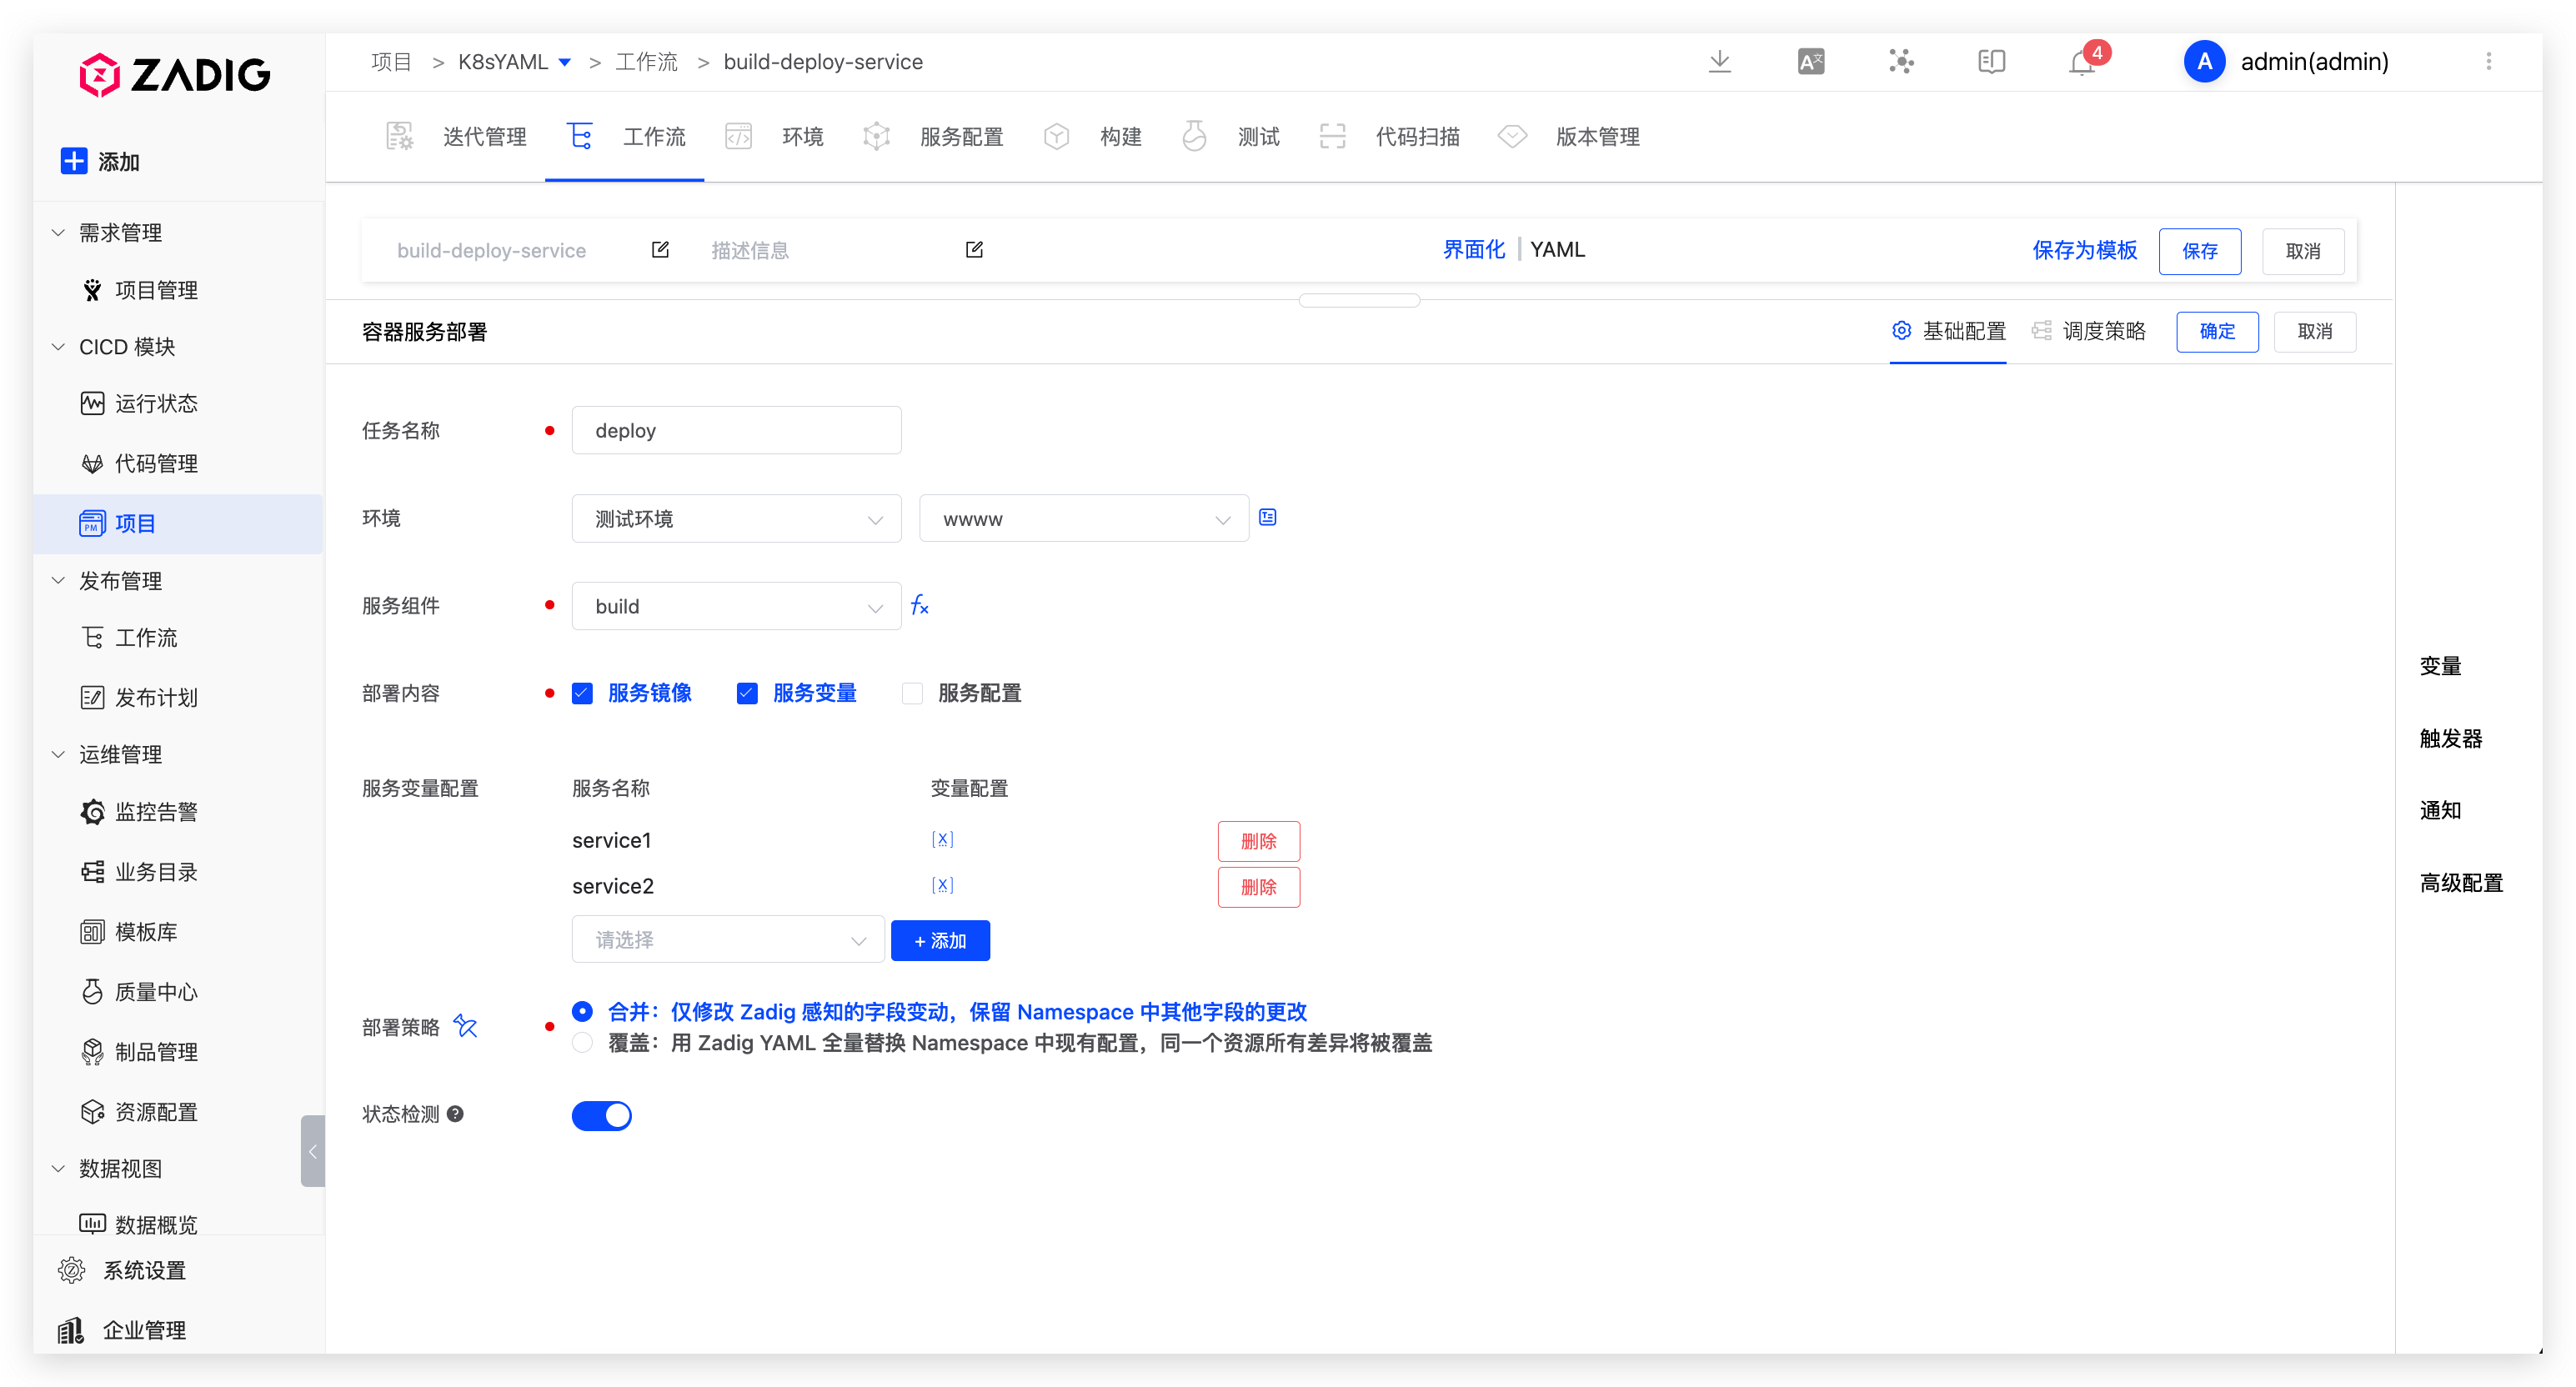Open the 请选择 service dropdown
This screenshot has height=1387, width=2576.
728,939
